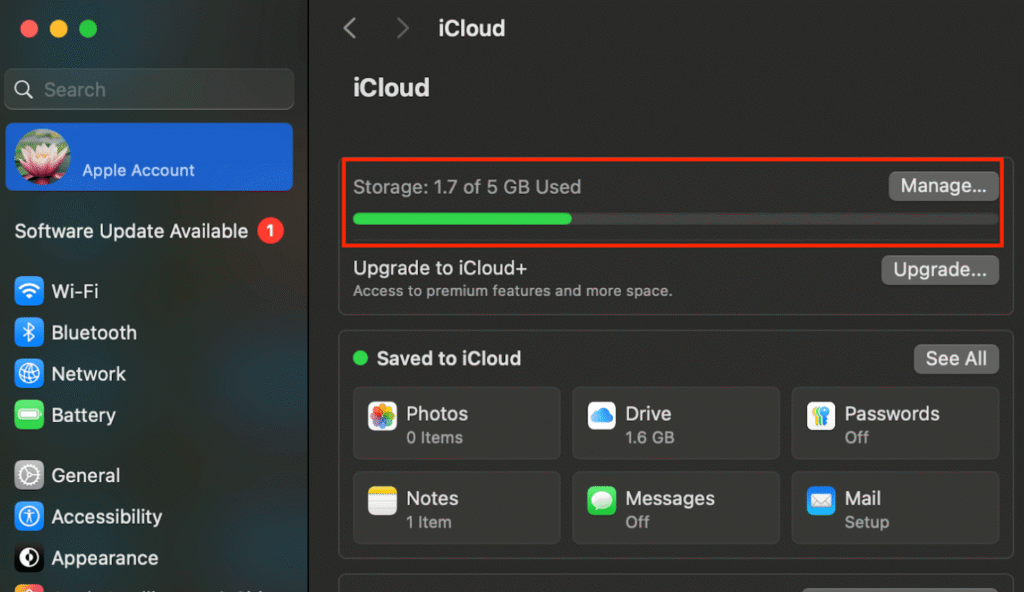Go forward with the right chevron
Viewport: 1024px width, 592px height.
(x=402, y=28)
